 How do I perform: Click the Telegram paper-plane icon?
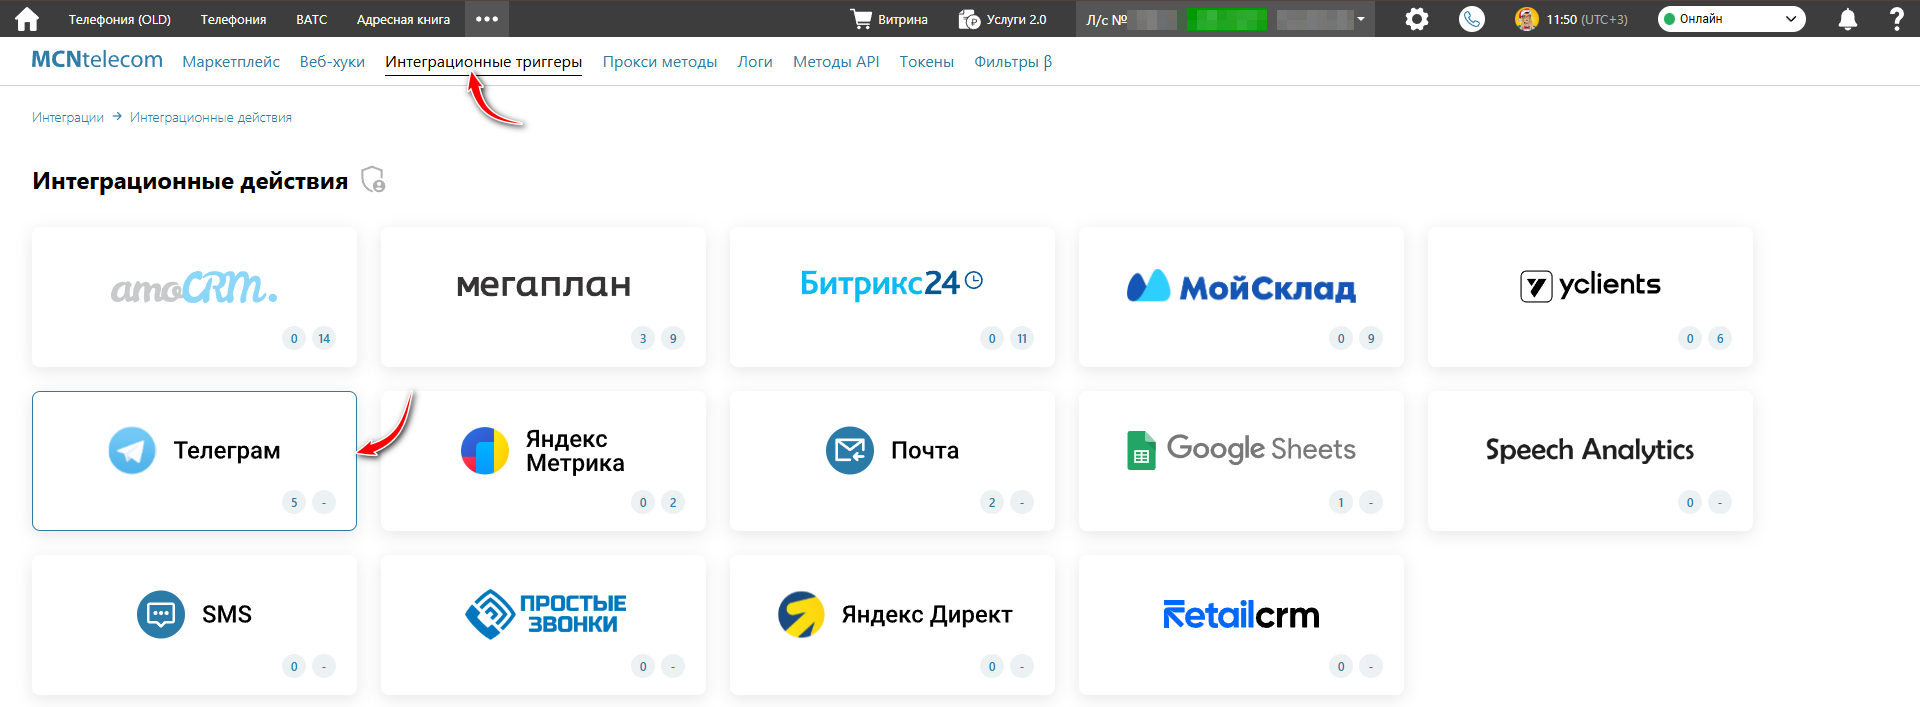click(x=132, y=451)
